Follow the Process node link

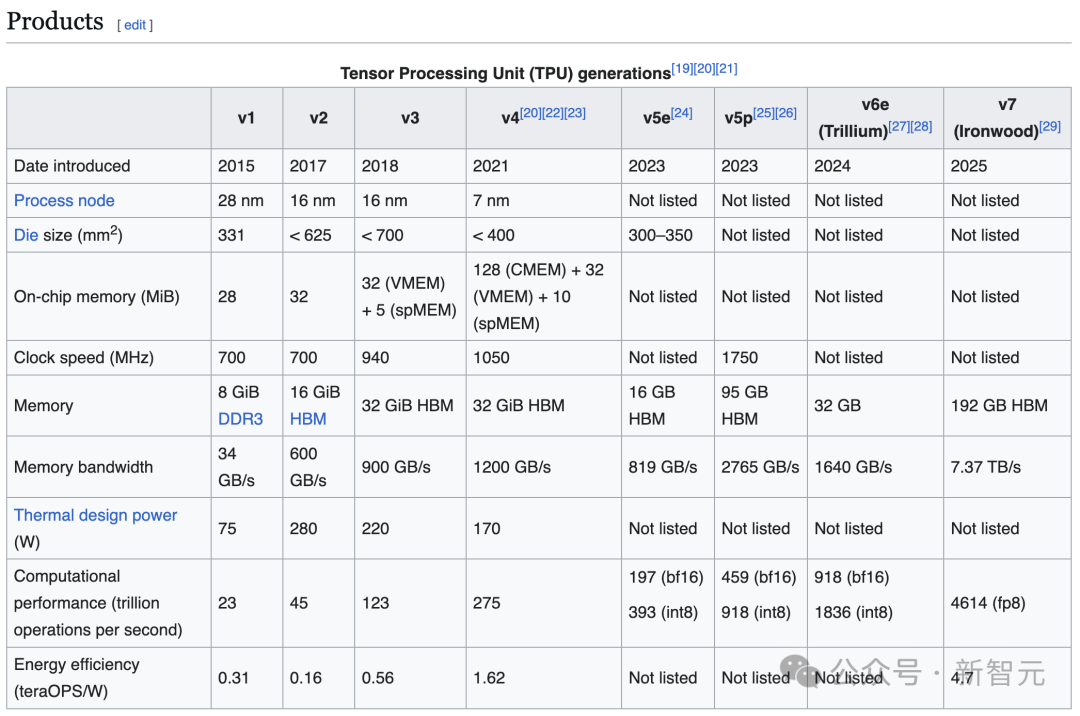(64, 201)
